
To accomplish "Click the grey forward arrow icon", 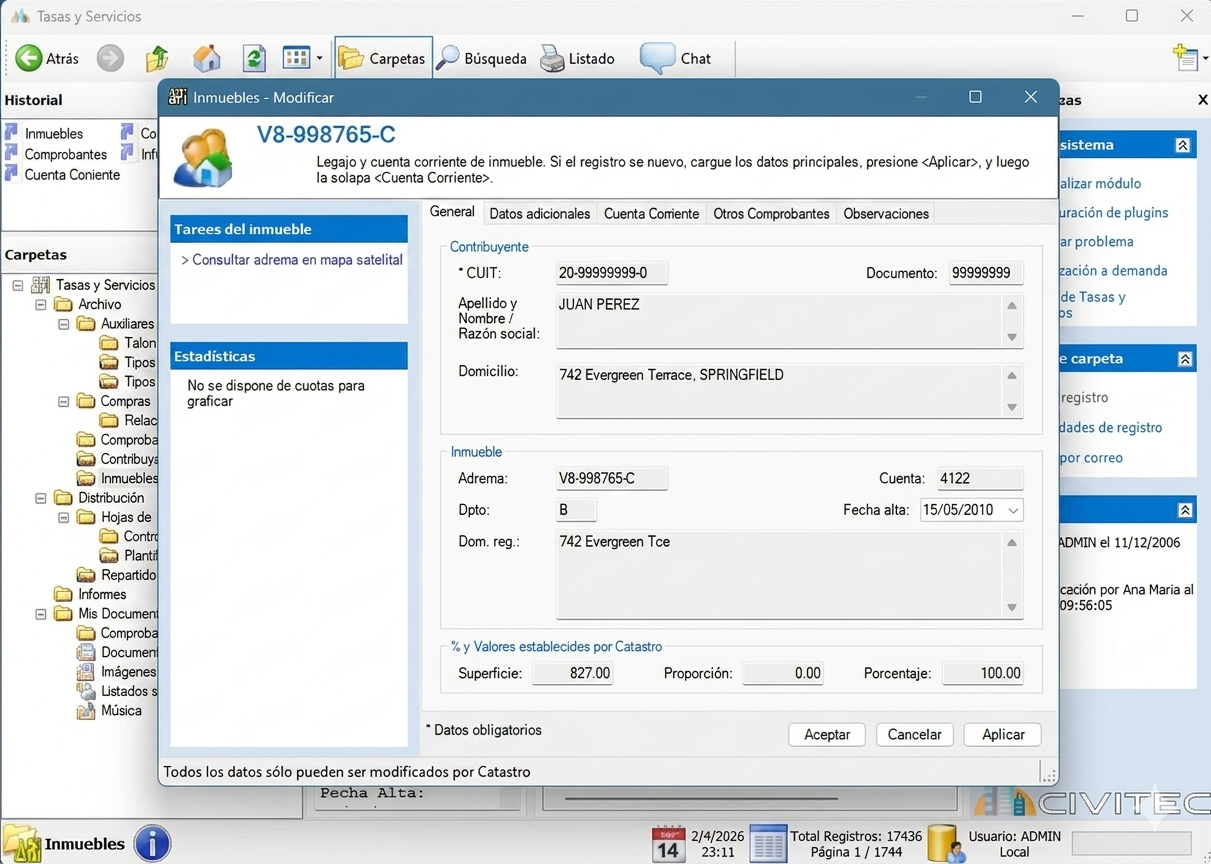I will [110, 58].
